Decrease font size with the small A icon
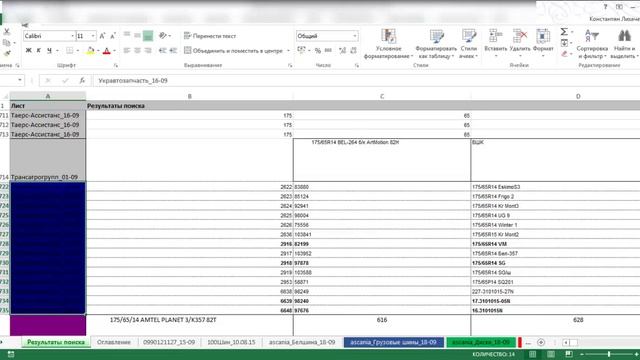This screenshot has width=640, height=360. tap(113, 36)
